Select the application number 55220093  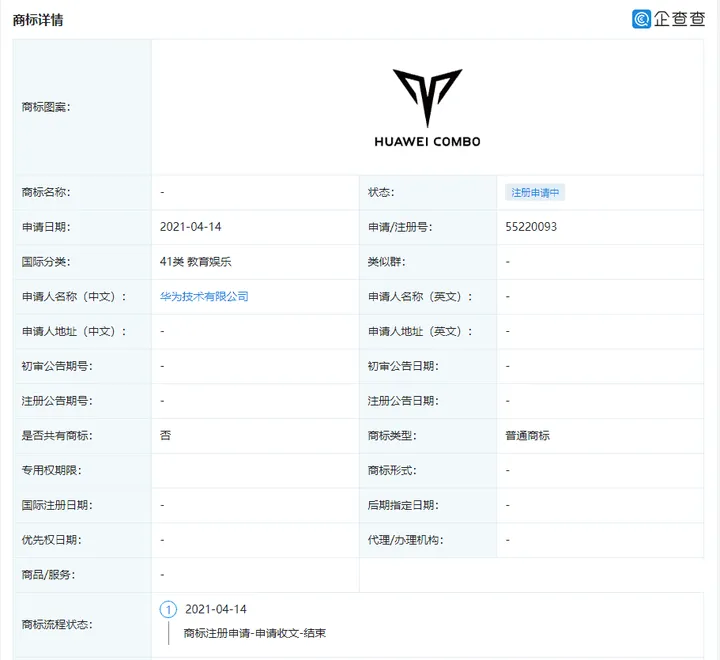[x=531, y=227]
